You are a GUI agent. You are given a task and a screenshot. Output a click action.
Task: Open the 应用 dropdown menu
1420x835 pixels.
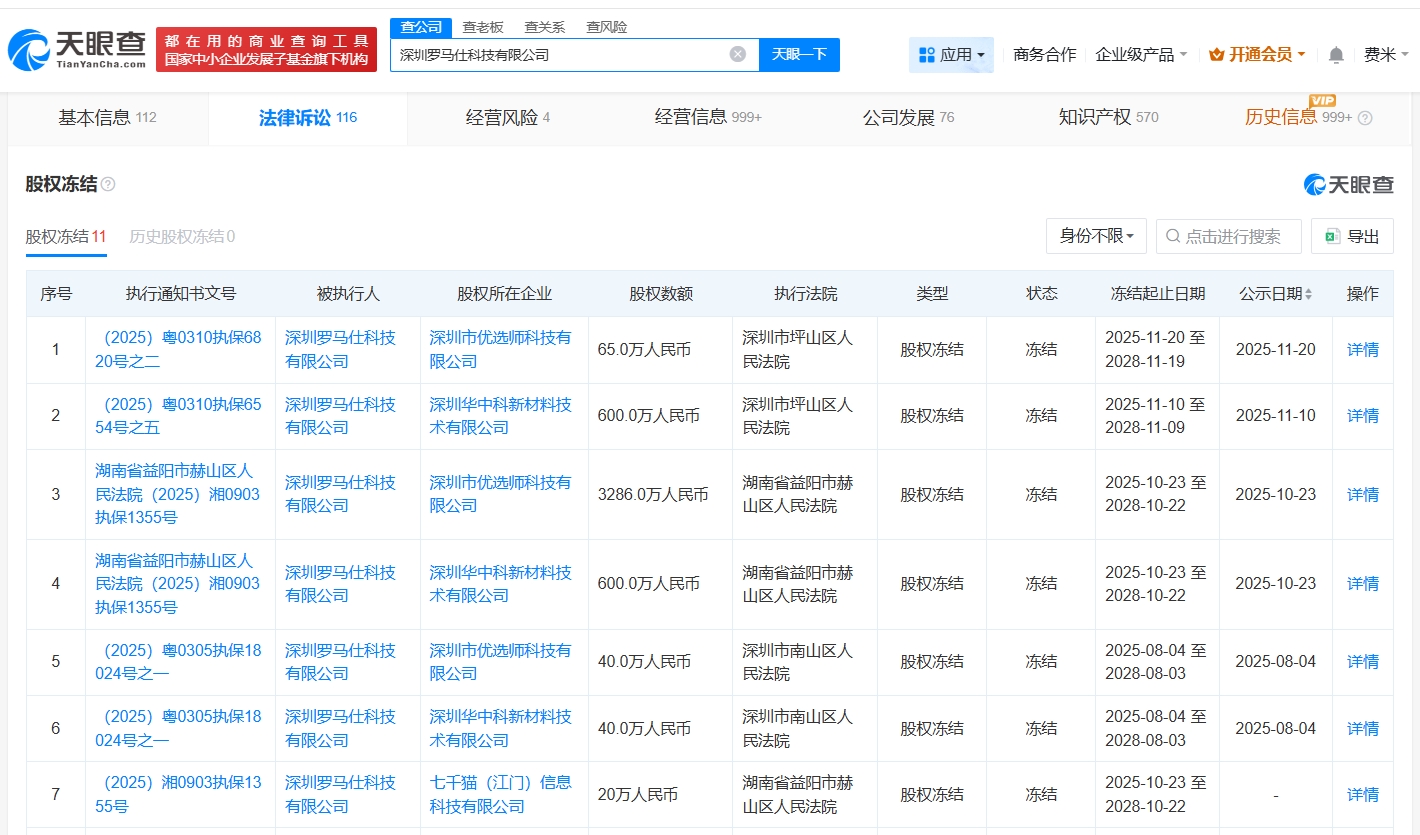pyautogui.click(x=951, y=55)
